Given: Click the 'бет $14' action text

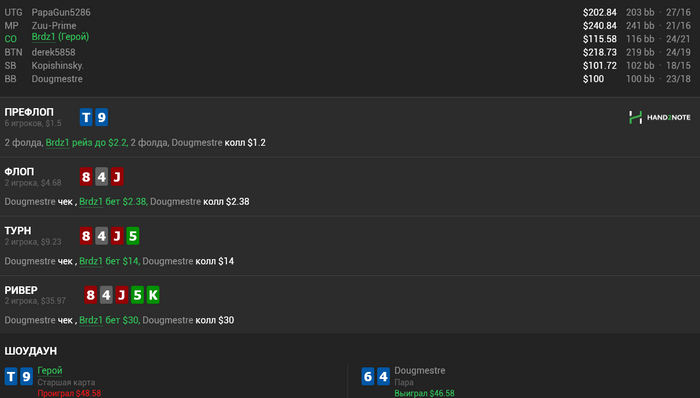Looking at the screenshot, I should 123,261.
